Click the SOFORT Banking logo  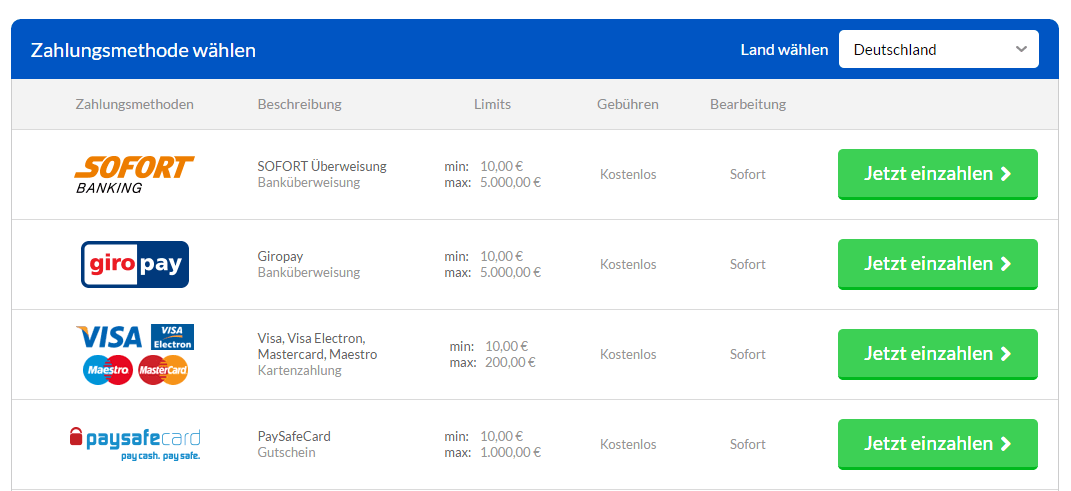coord(135,174)
